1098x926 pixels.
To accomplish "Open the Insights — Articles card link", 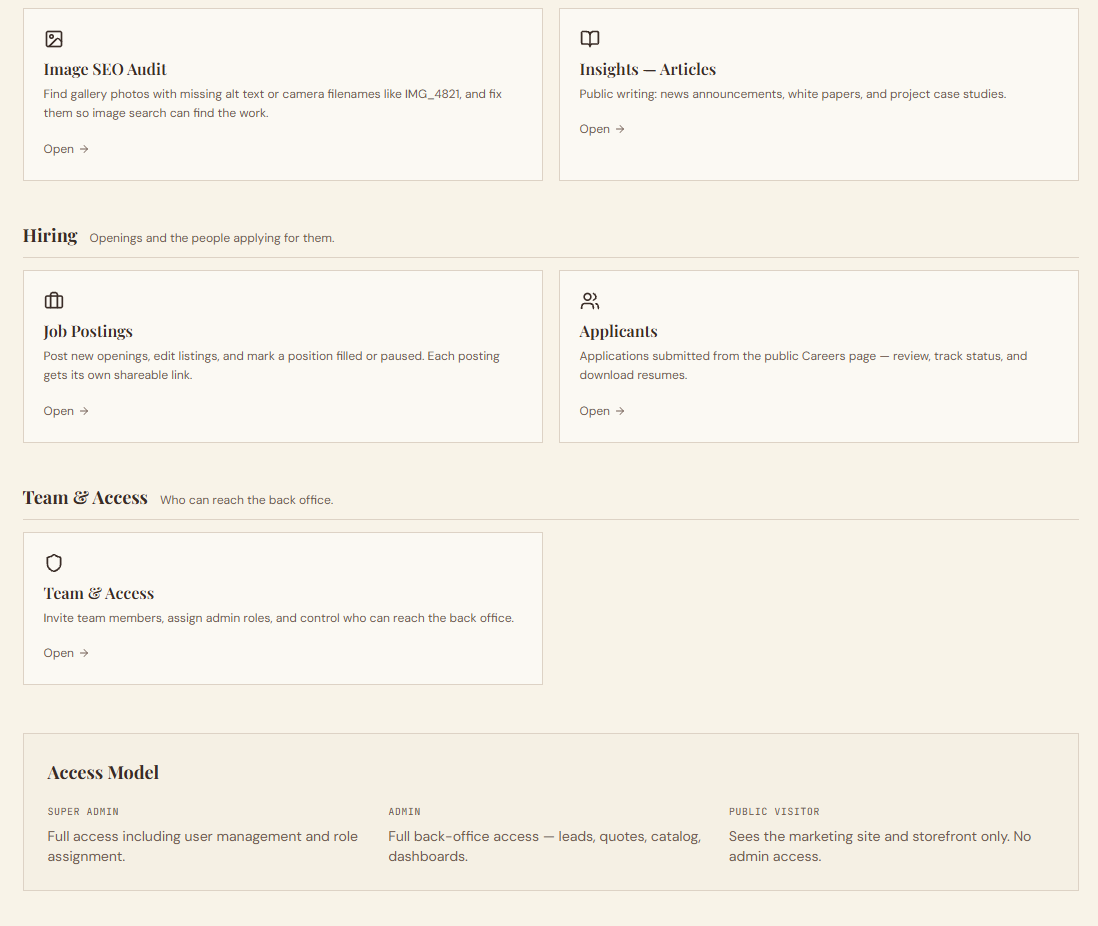I will pyautogui.click(x=602, y=130).
